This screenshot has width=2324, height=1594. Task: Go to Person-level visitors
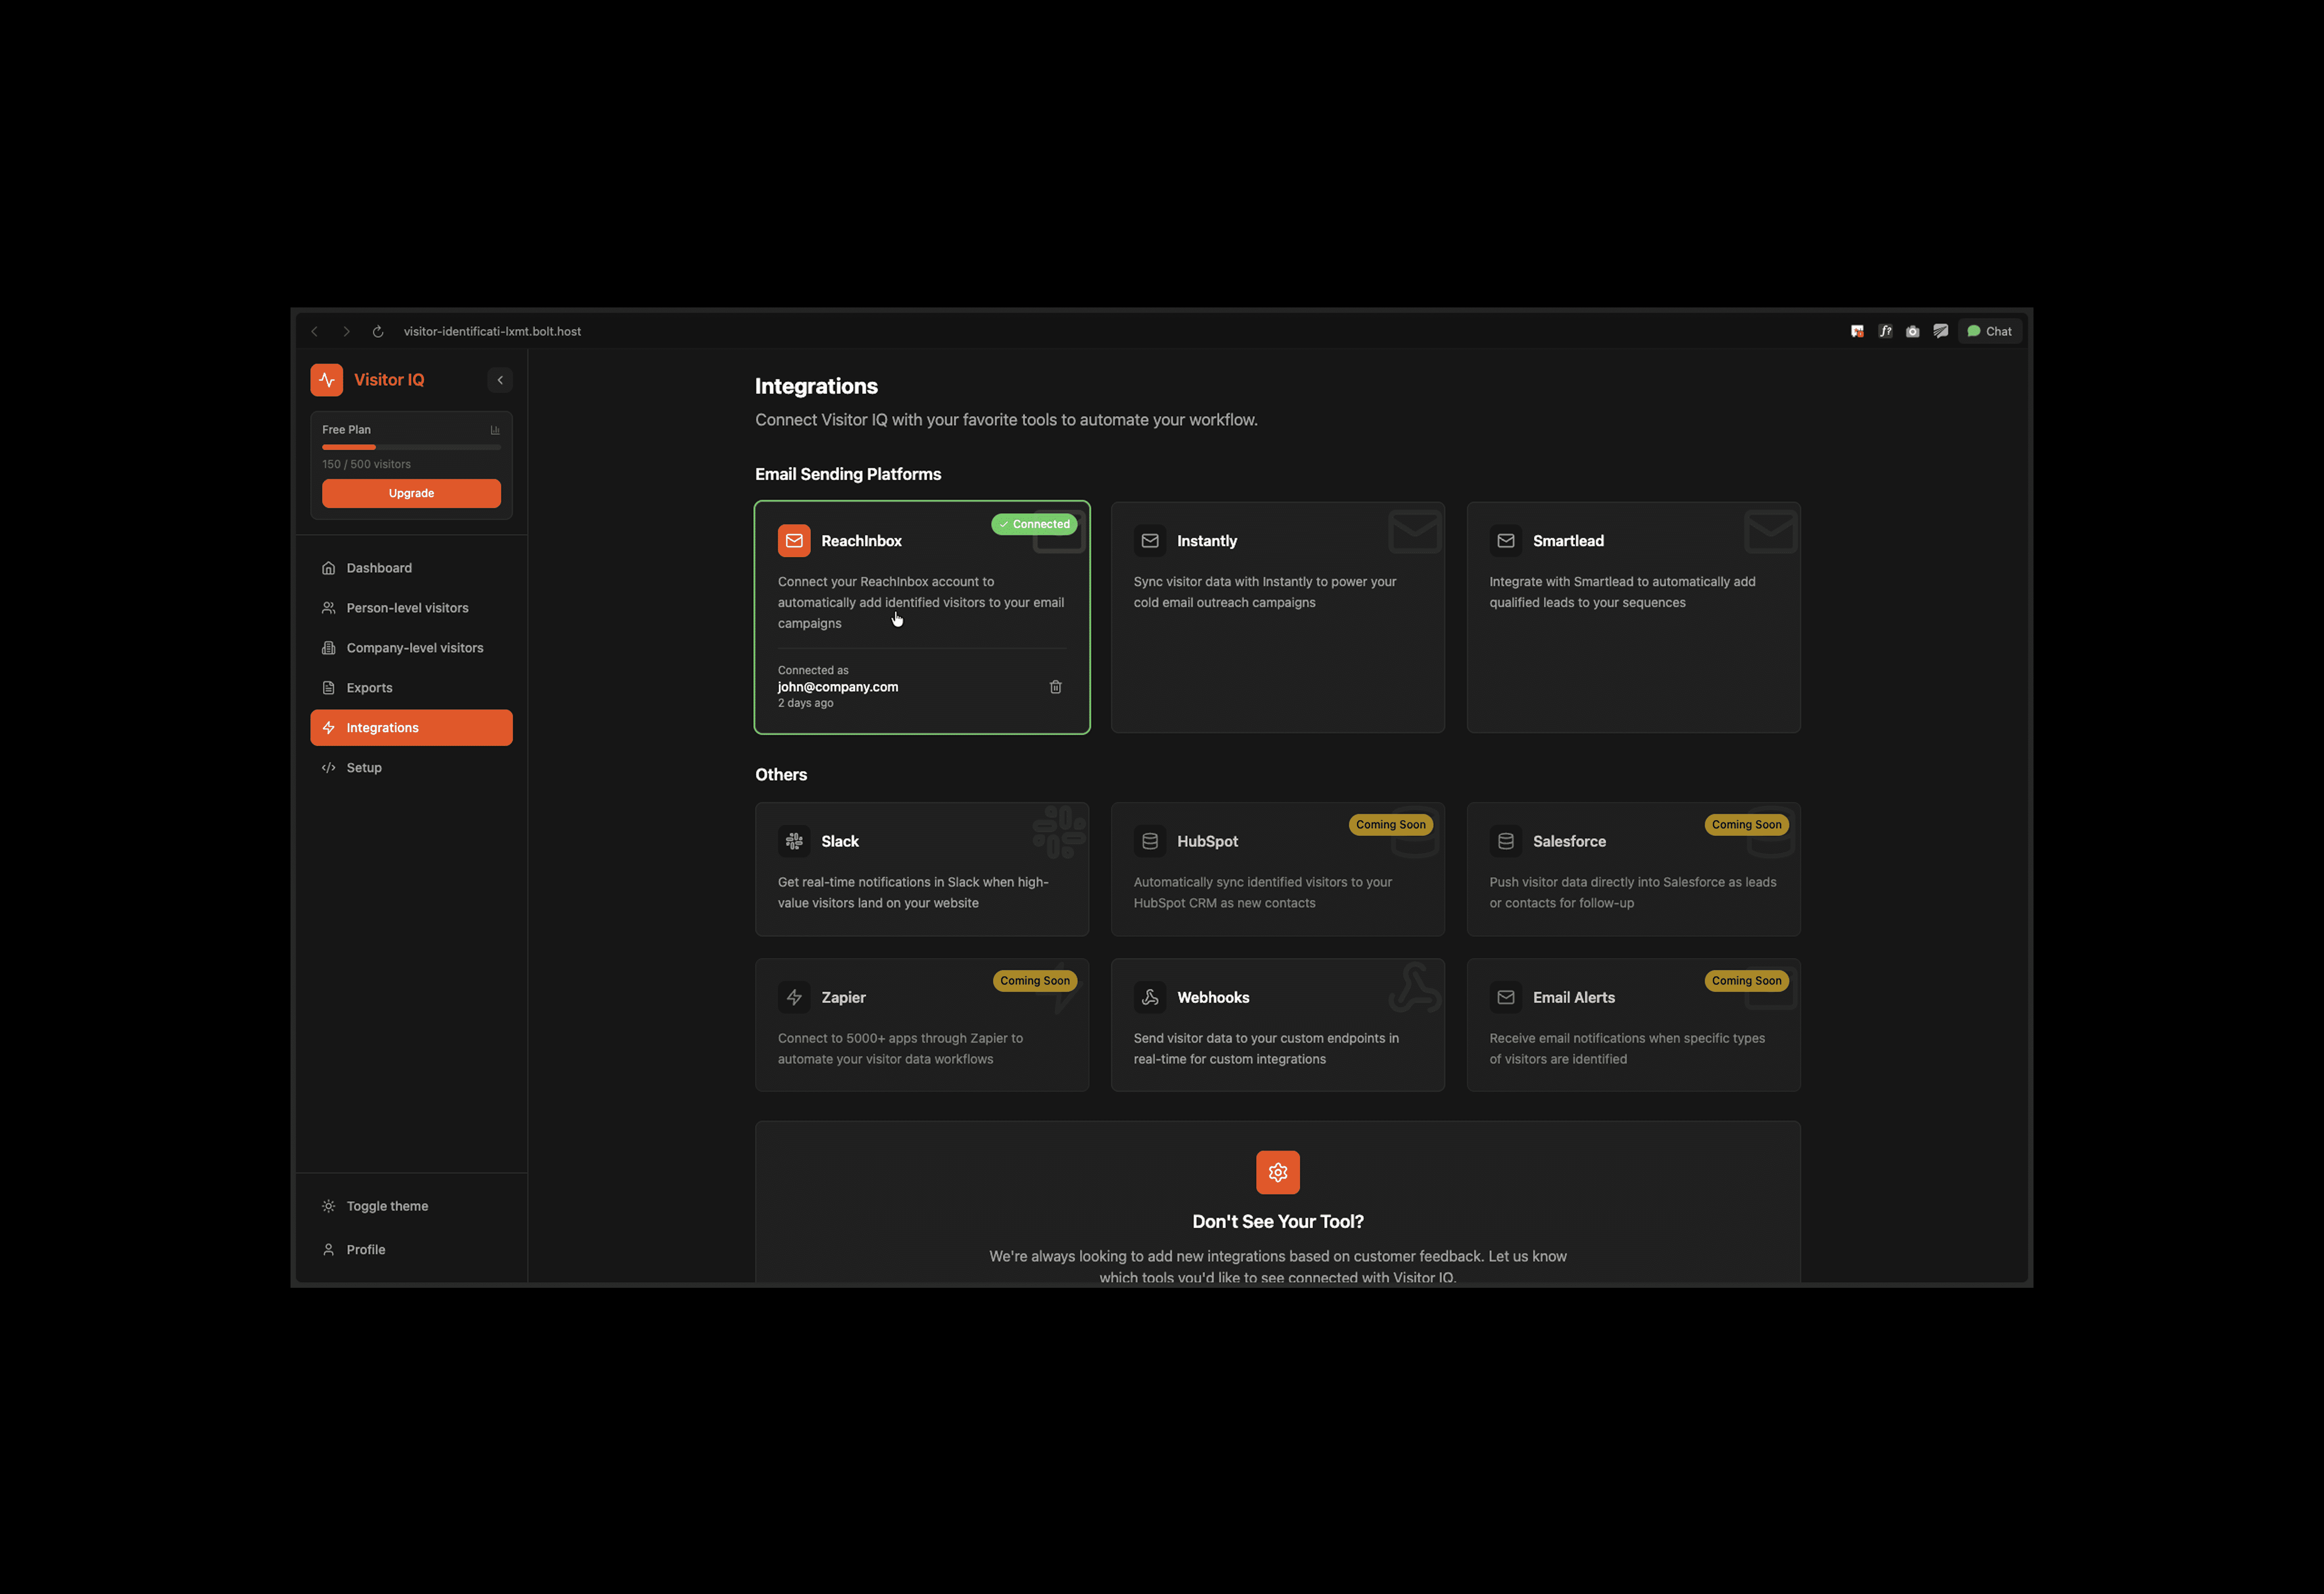(x=407, y=608)
